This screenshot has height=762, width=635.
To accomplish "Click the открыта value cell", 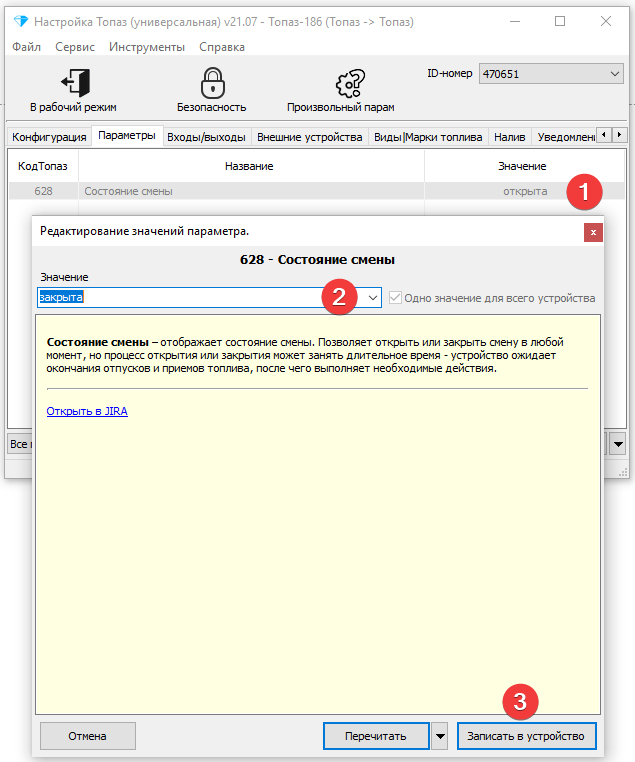I will 525,191.
